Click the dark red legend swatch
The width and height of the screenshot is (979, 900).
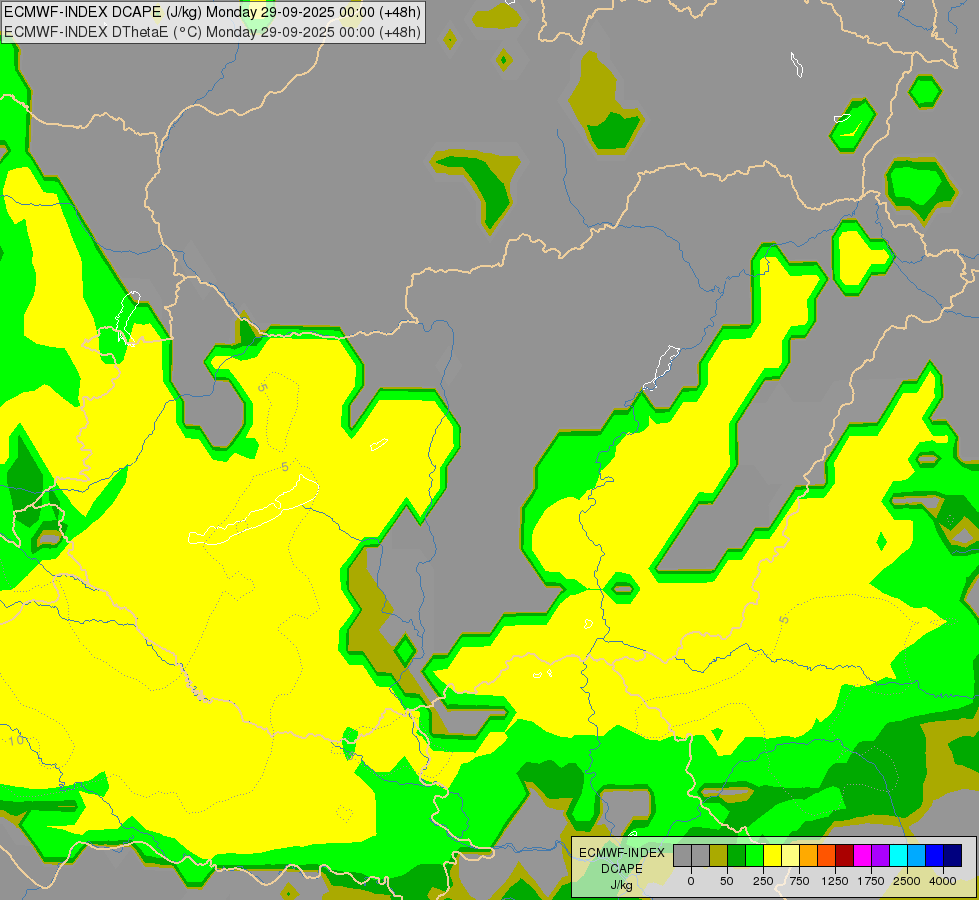(845, 855)
